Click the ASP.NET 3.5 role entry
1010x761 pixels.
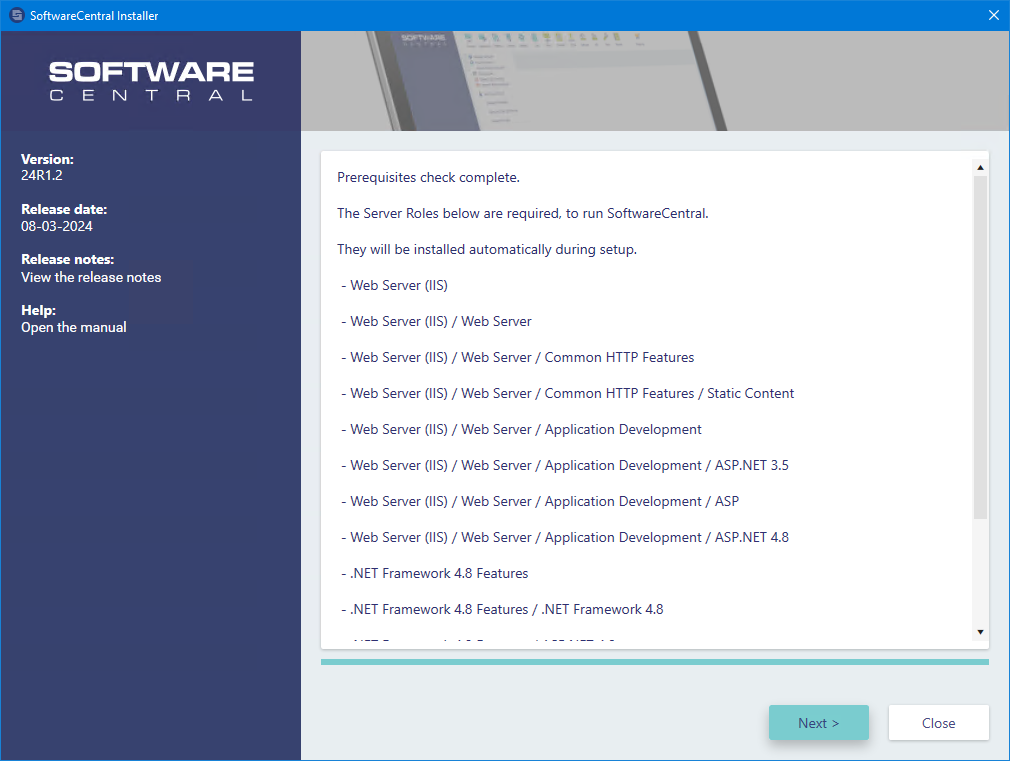tap(569, 466)
